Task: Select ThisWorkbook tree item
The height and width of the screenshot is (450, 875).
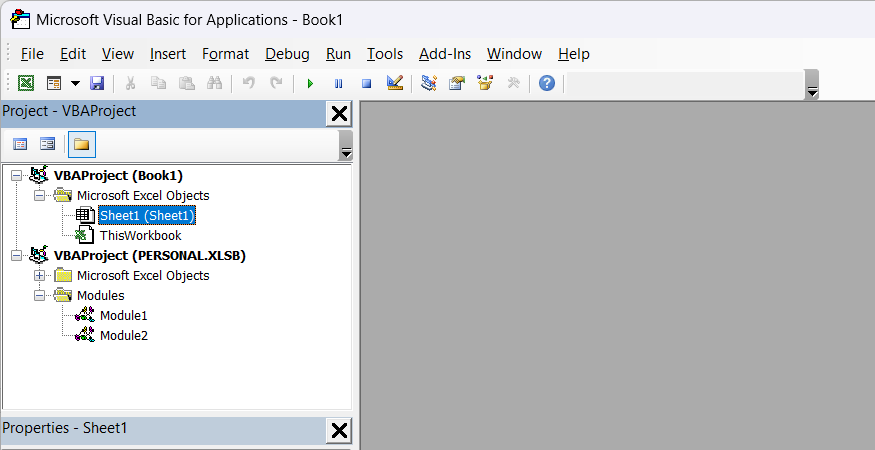Action: (141, 236)
